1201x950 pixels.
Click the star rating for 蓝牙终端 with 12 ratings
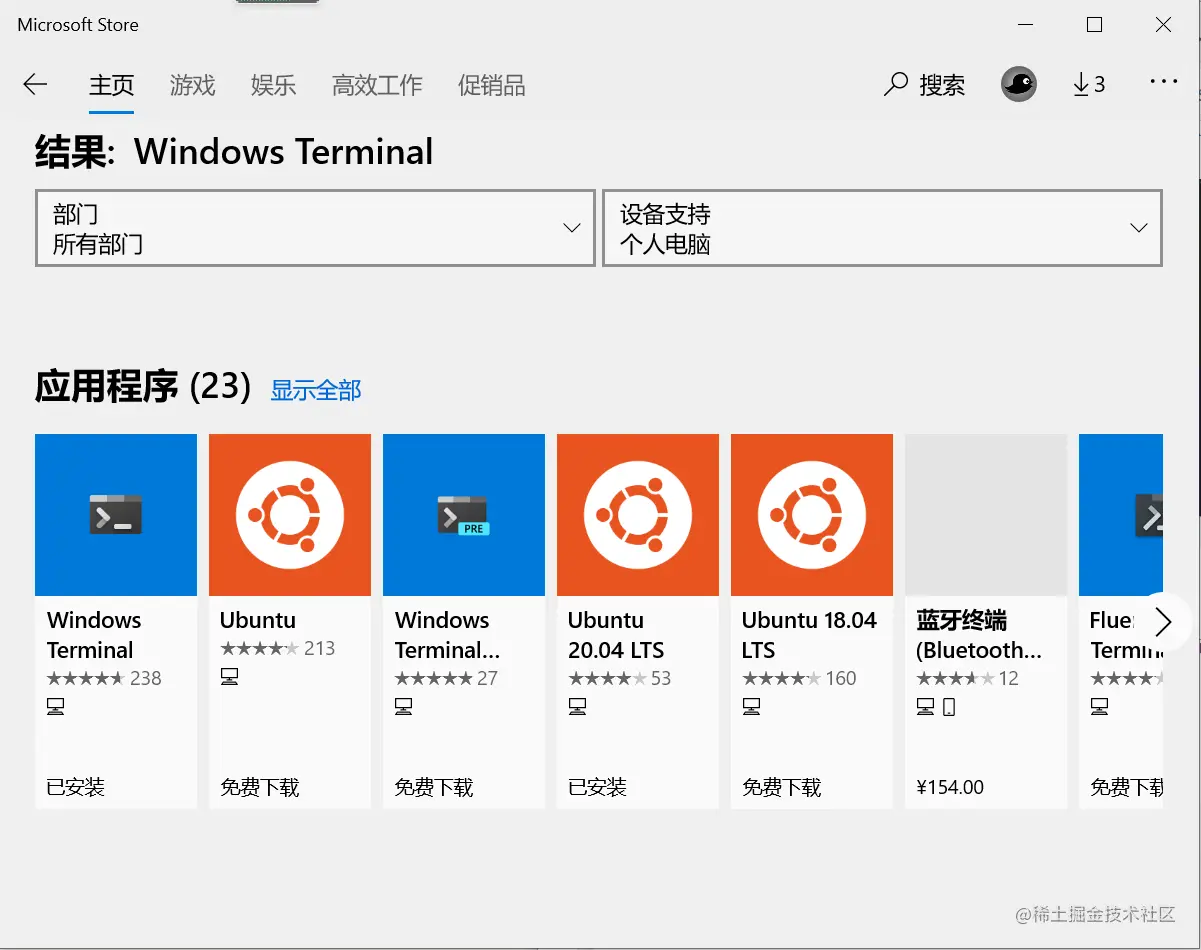coord(955,678)
